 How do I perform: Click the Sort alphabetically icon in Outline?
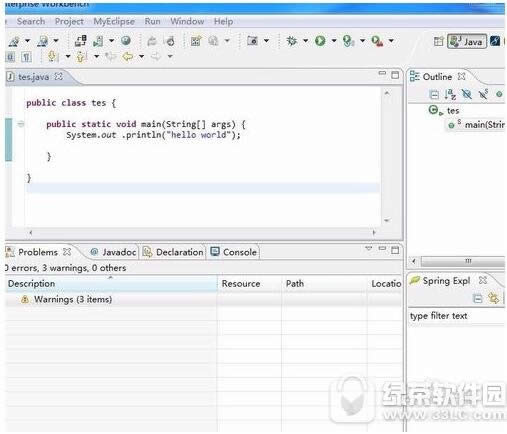click(x=450, y=94)
